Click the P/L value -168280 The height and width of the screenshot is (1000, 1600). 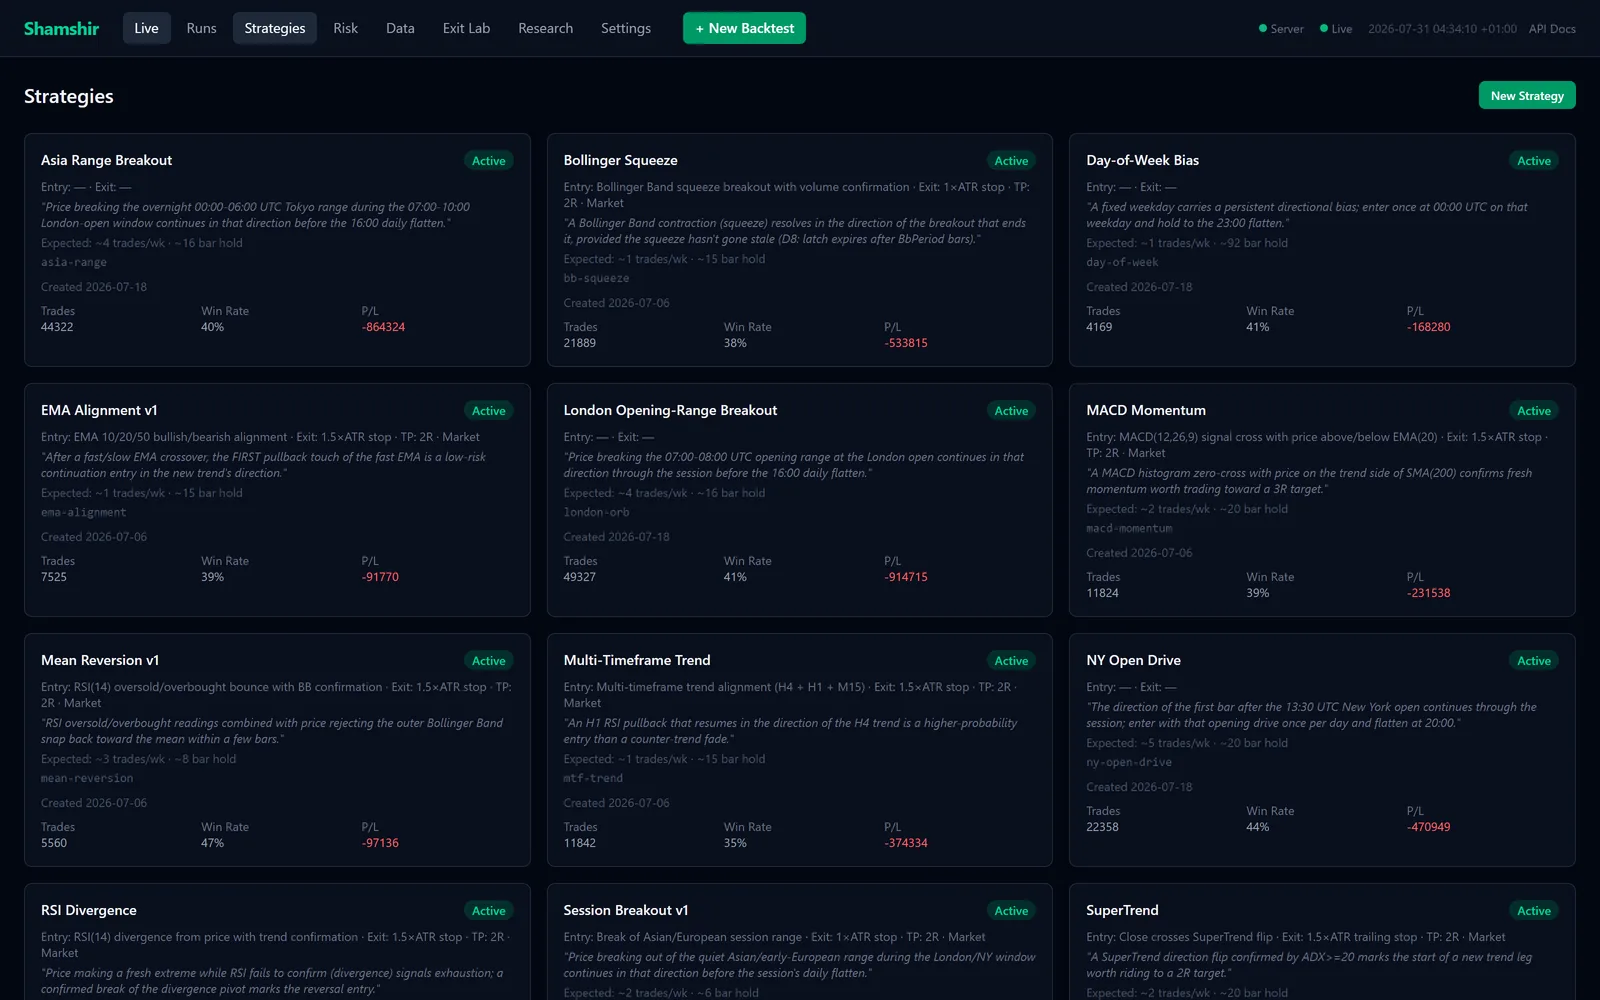[x=1428, y=327]
